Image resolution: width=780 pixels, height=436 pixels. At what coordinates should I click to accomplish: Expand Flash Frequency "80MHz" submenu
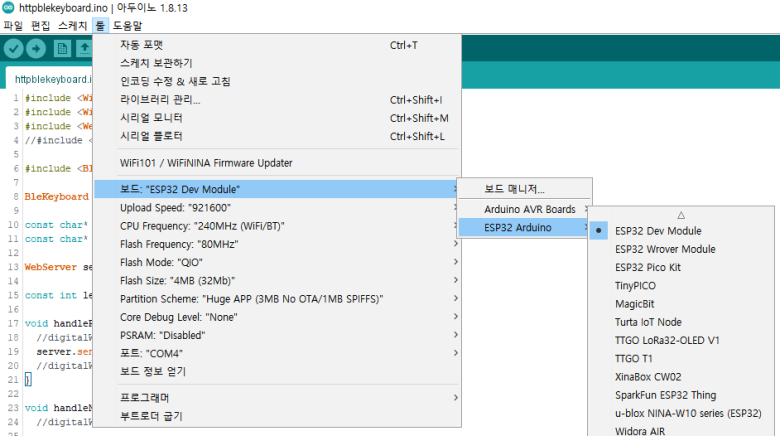point(277,244)
